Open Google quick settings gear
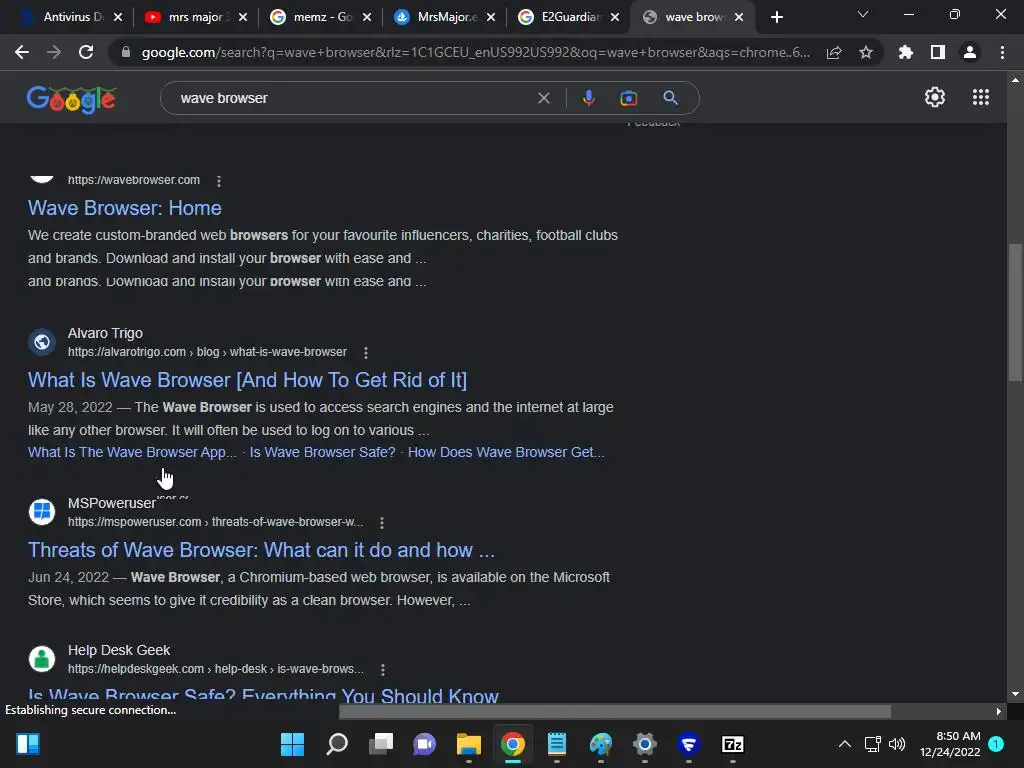The image size is (1024, 768). point(935,97)
